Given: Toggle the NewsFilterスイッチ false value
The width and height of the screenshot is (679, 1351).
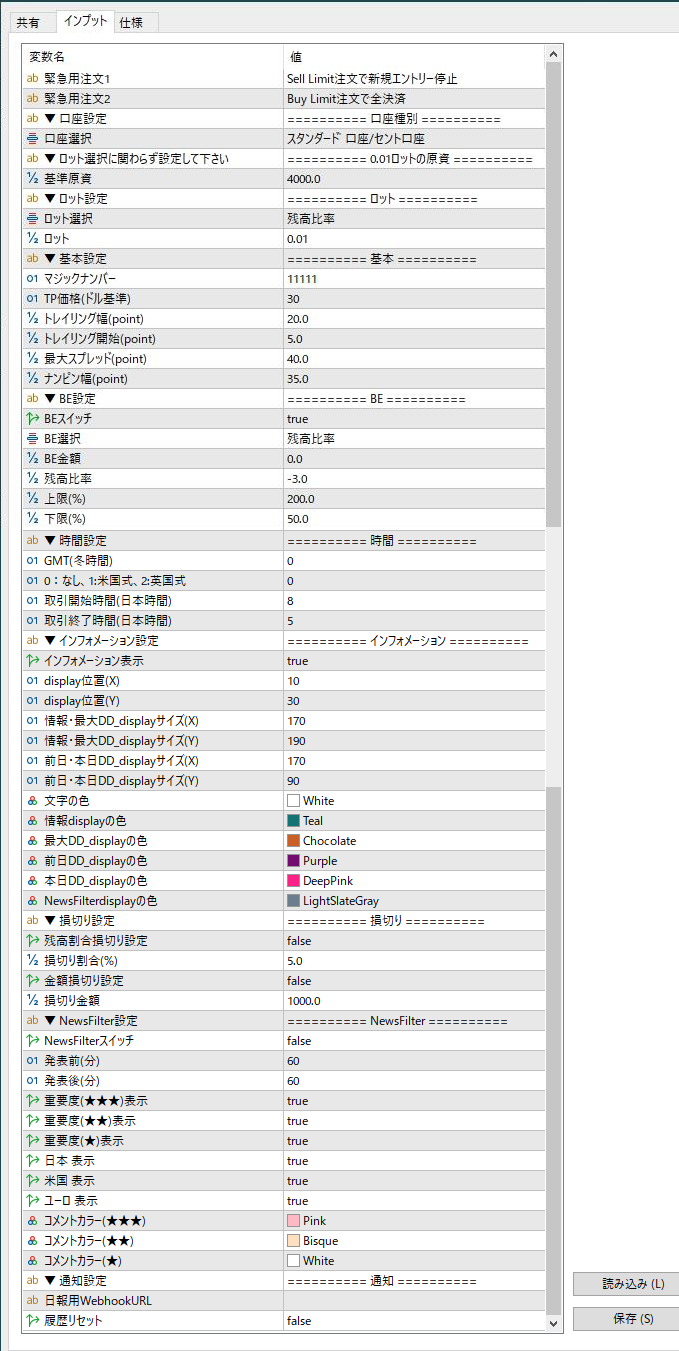Looking at the screenshot, I should point(298,1041).
